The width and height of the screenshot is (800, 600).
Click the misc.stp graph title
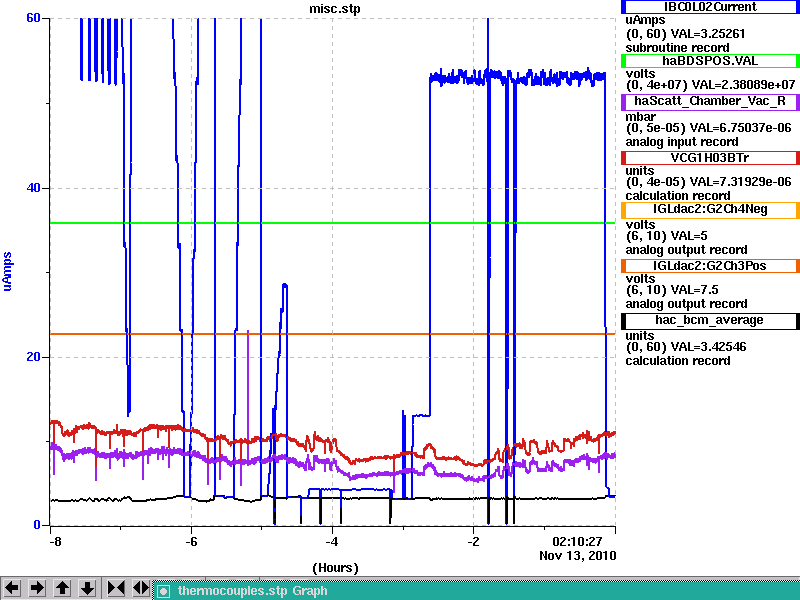click(x=335, y=9)
